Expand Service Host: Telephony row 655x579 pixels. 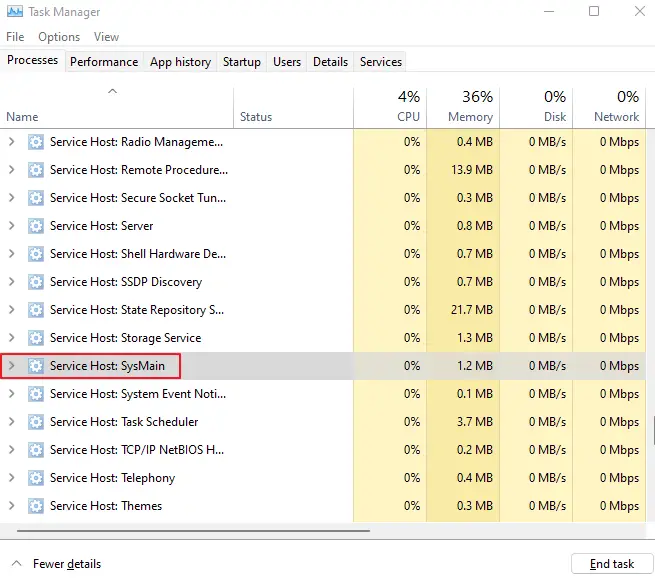point(12,478)
